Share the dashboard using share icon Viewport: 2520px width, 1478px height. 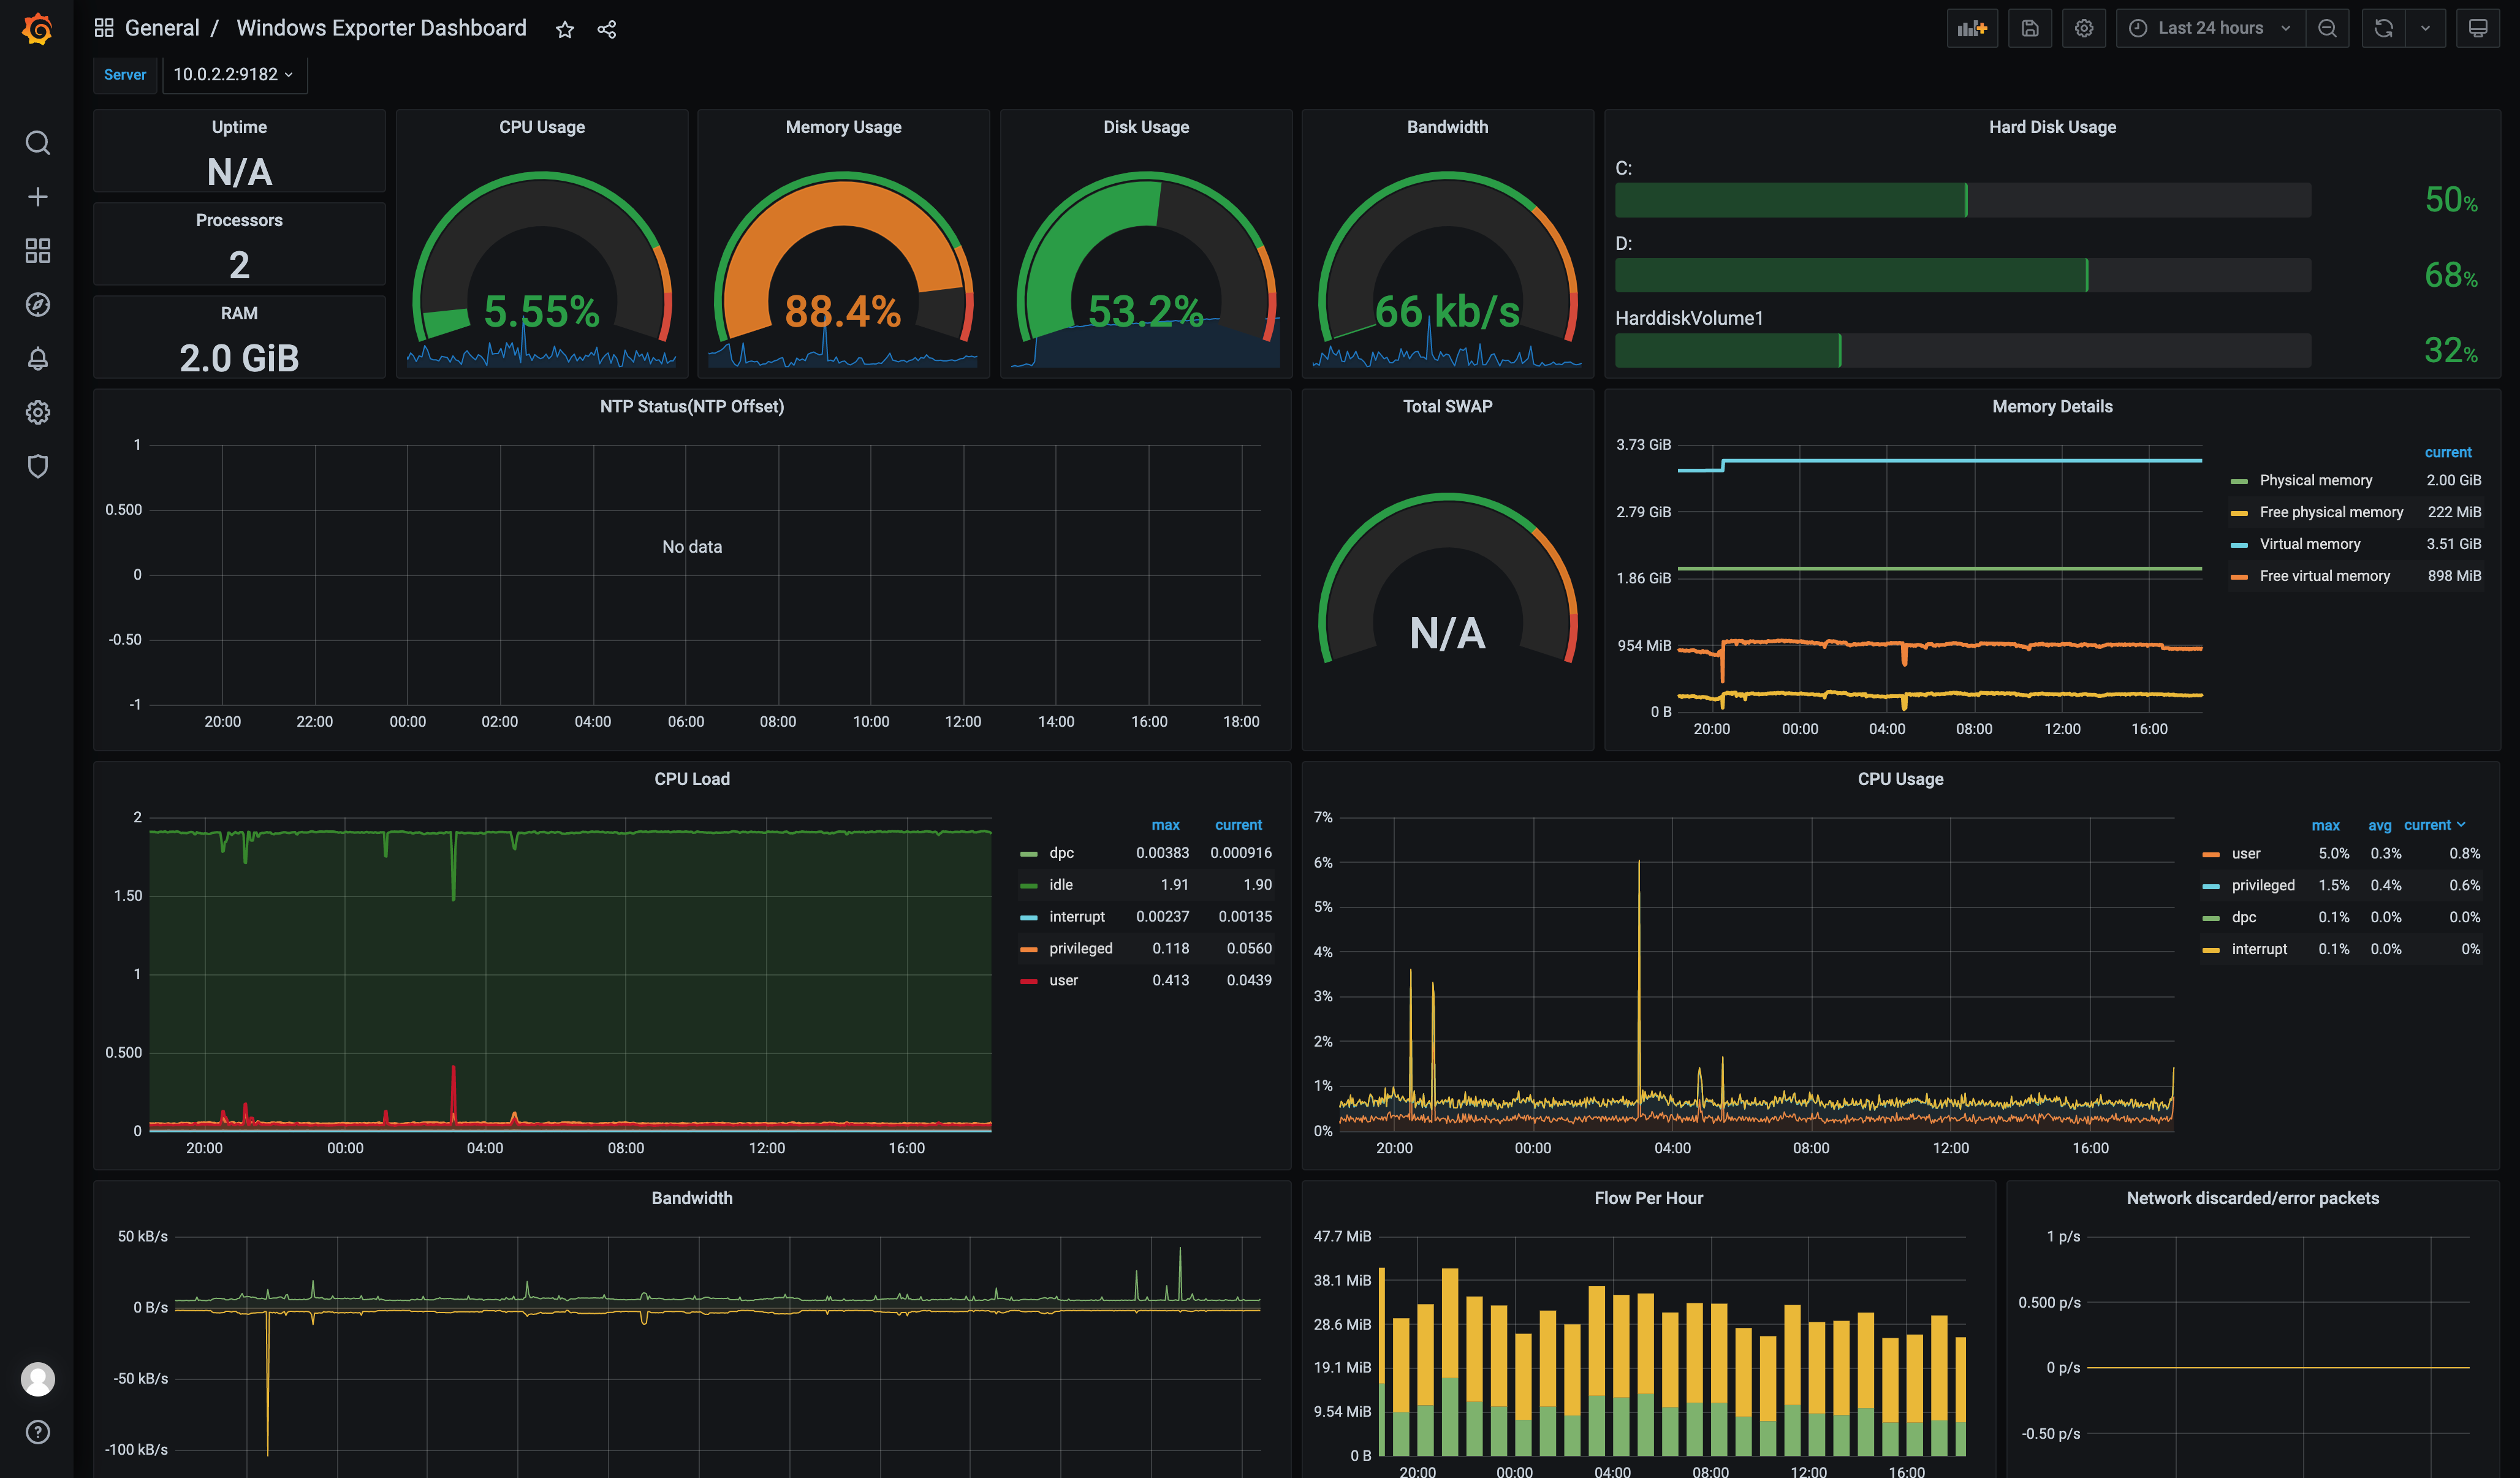pyautogui.click(x=607, y=29)
